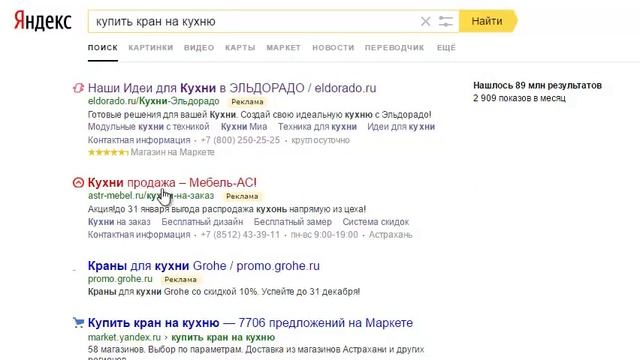Open Краны для кухни Grohe result
The width and height of the screenshot is (640, 360).
point(204,266)
